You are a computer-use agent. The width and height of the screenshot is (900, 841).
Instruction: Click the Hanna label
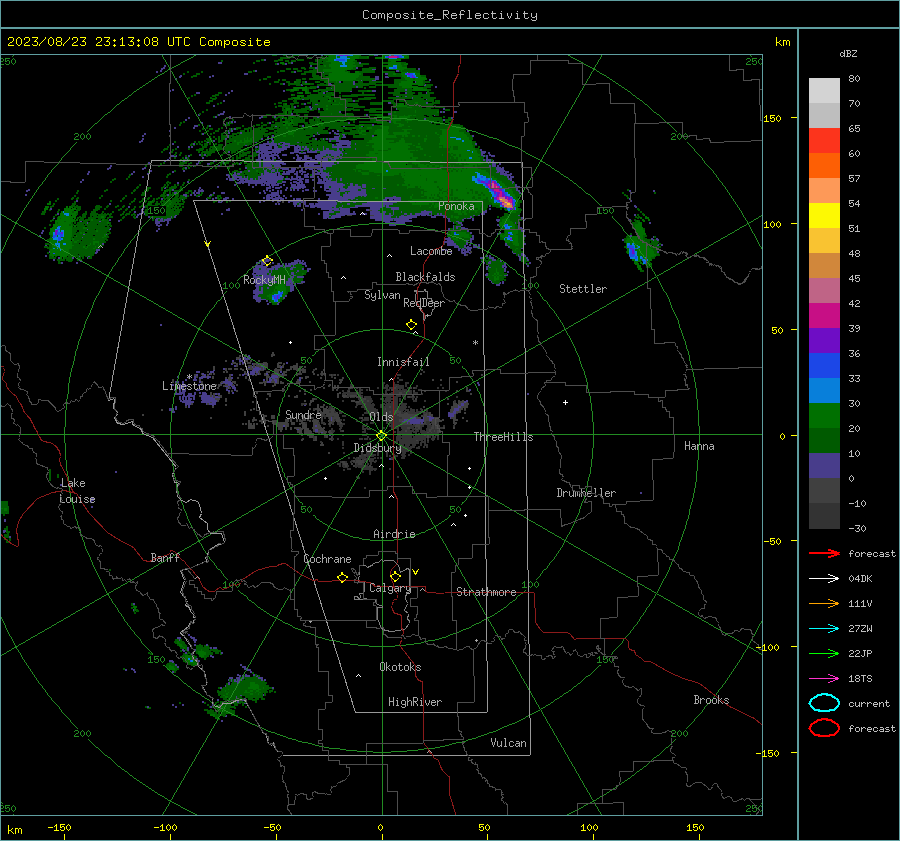click(699, 446)
